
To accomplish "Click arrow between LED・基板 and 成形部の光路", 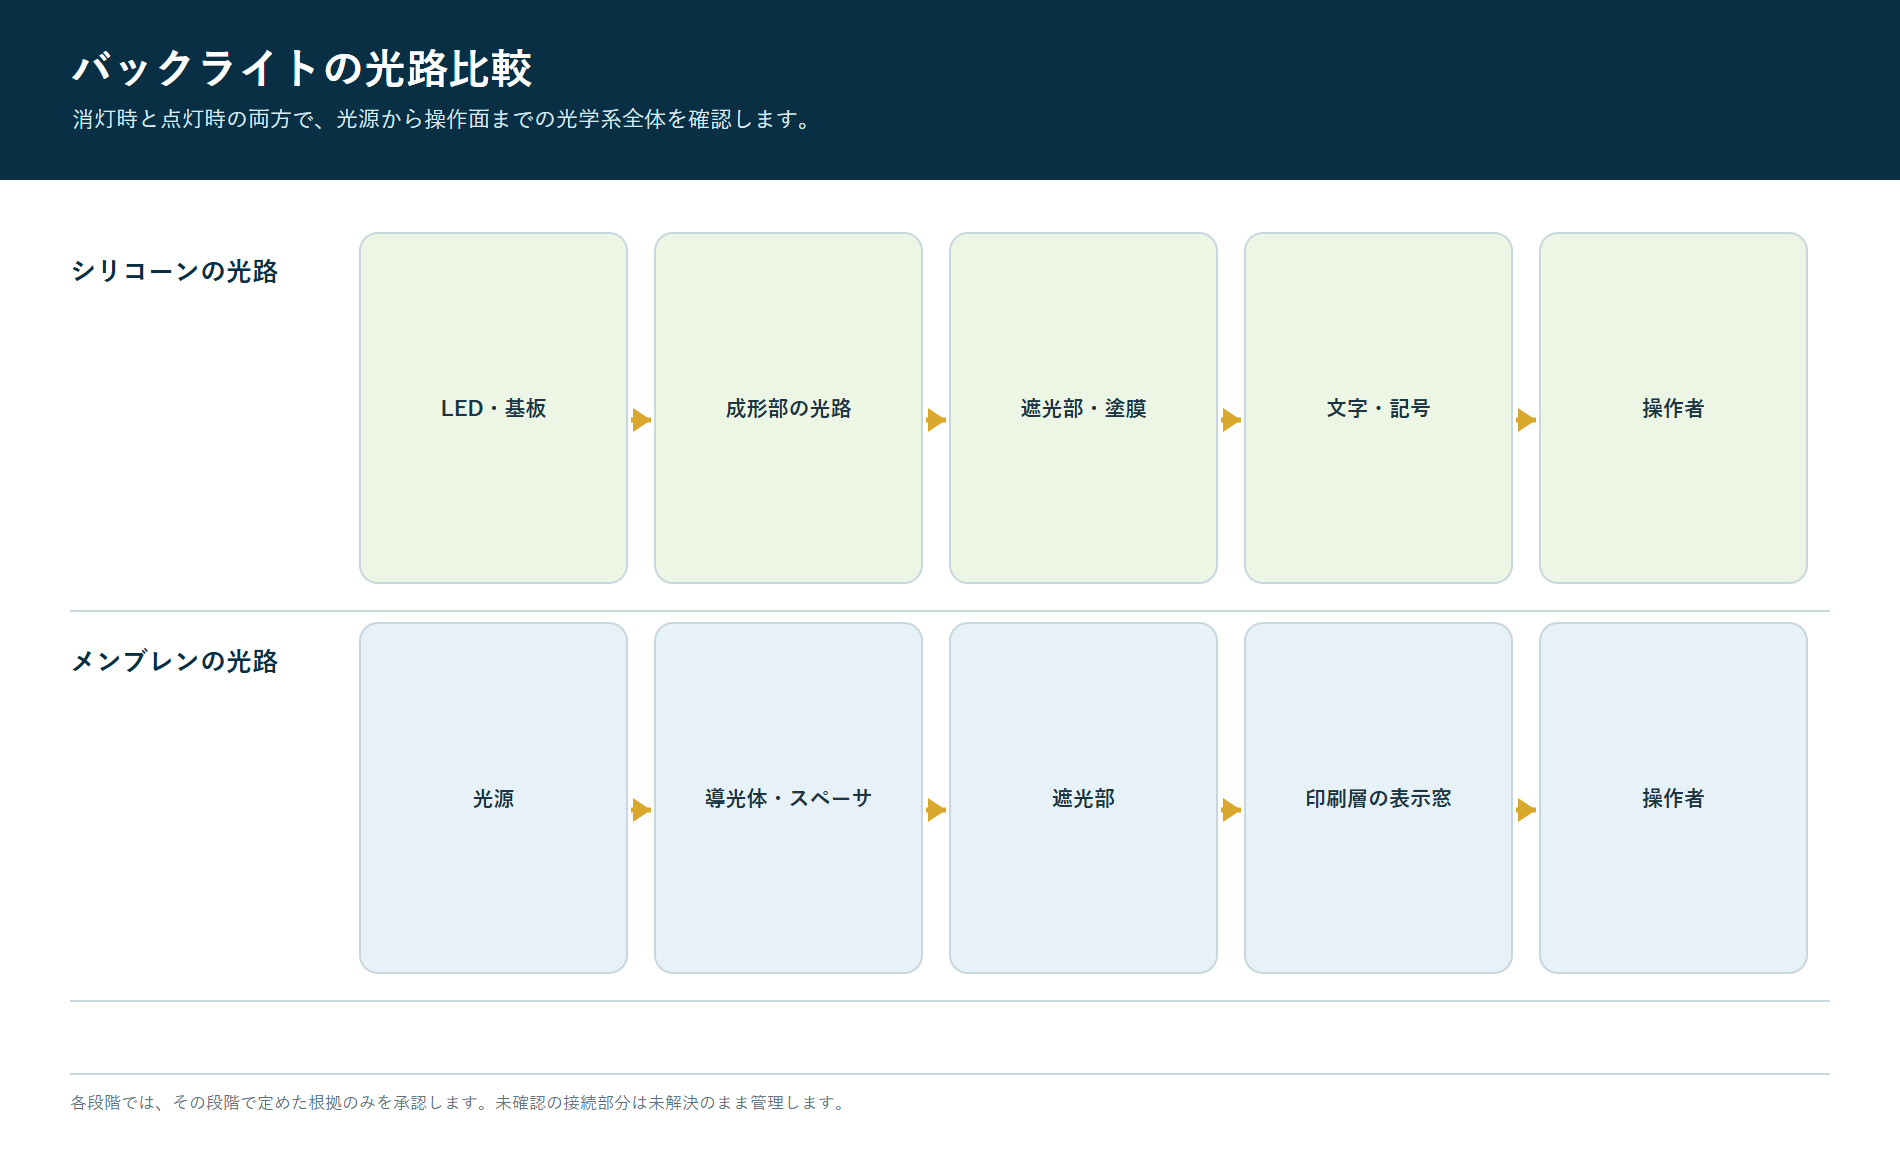I will [x=641, y=420].
